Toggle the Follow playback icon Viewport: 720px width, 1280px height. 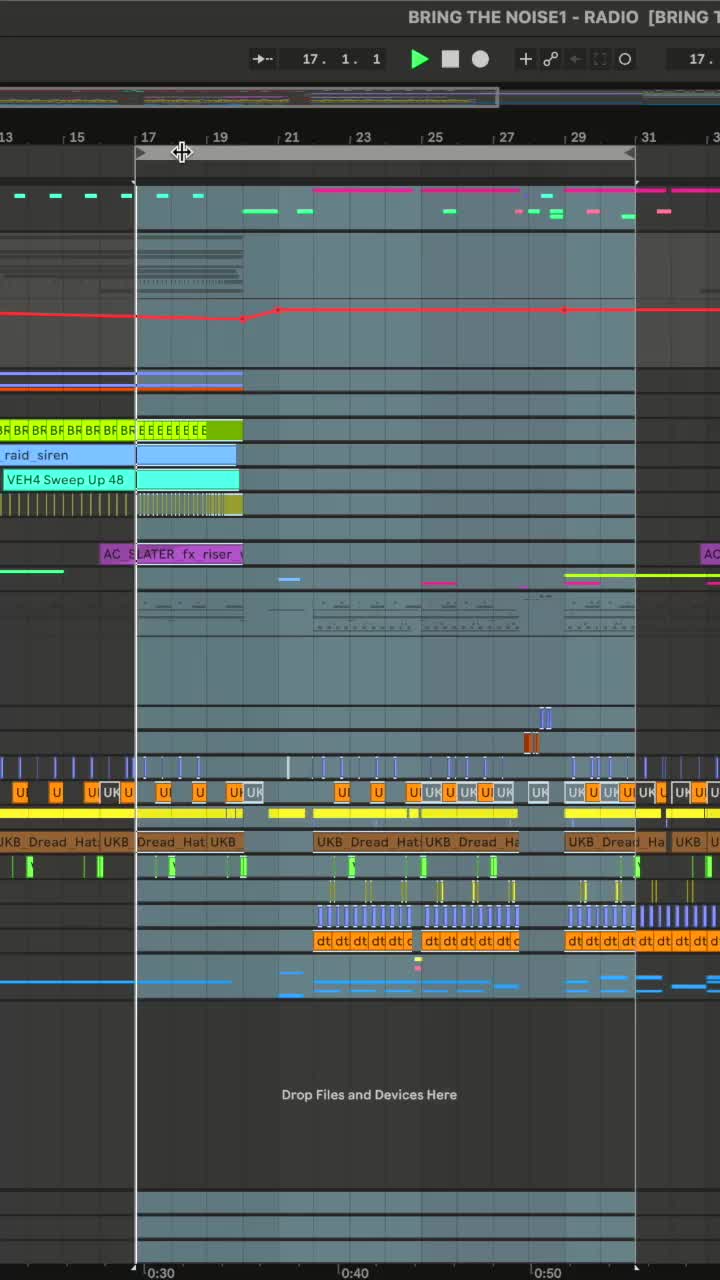[x=262, y=59]
